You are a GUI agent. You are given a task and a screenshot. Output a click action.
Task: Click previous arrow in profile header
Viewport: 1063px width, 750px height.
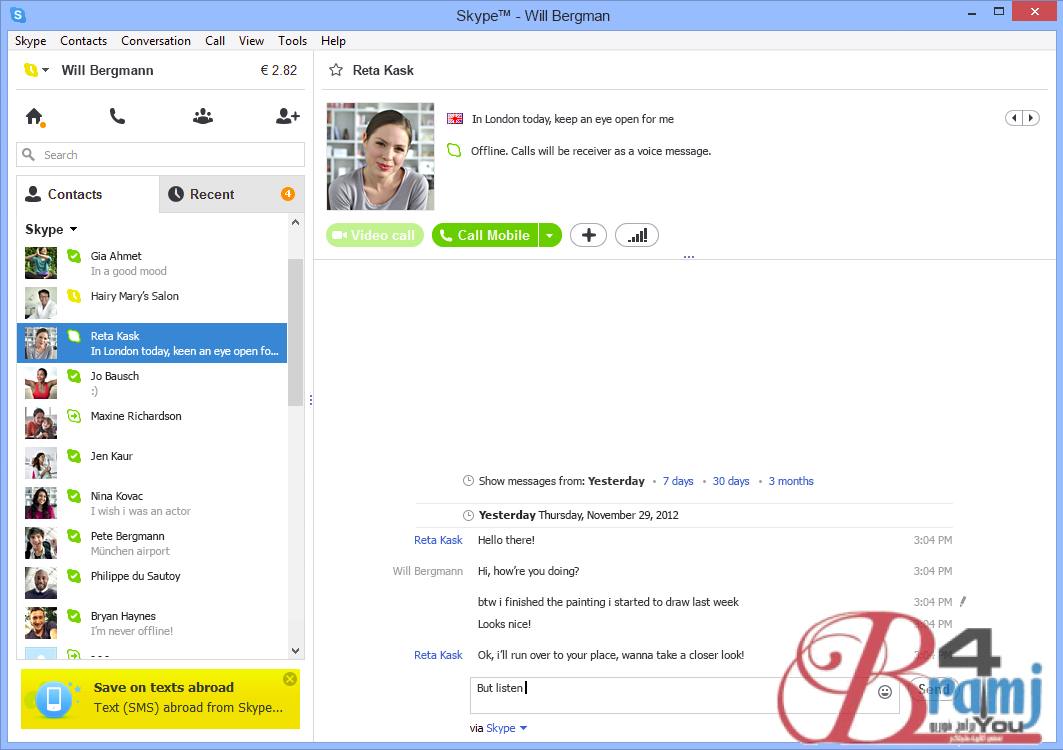point(1014,118)
